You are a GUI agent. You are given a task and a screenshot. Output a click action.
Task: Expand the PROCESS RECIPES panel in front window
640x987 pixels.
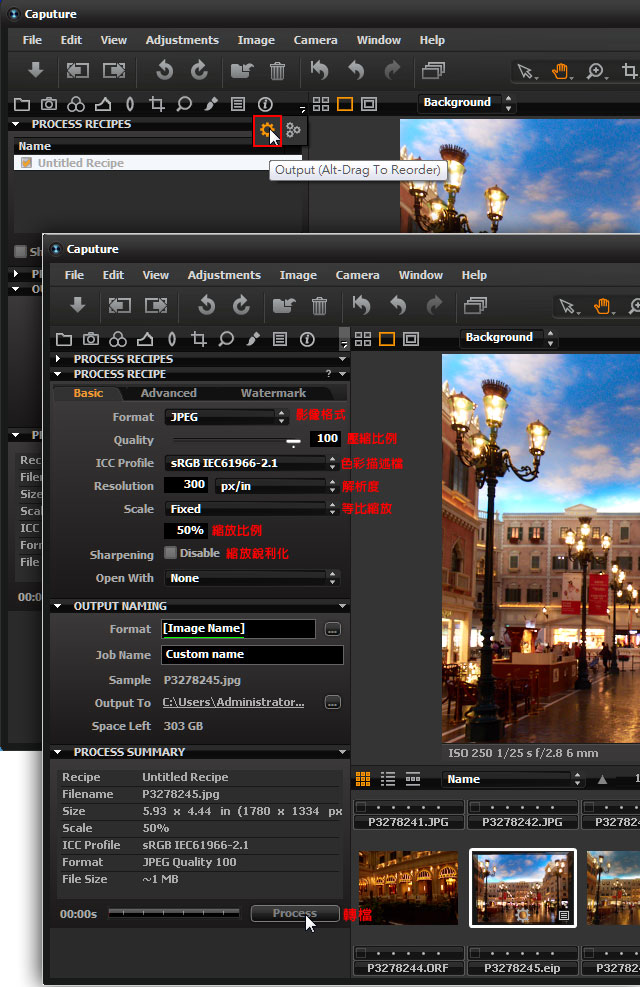tap(59, 359)
